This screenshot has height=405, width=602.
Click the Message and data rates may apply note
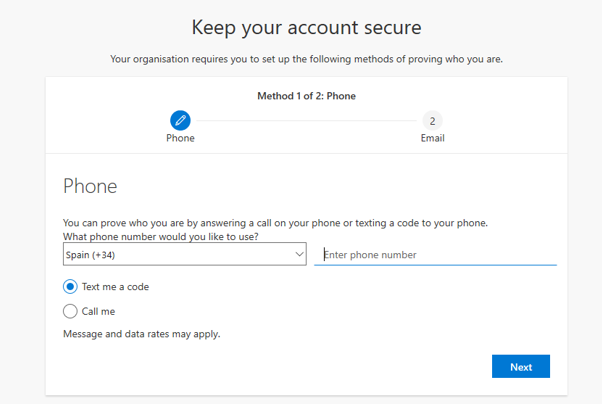[142, 334]
